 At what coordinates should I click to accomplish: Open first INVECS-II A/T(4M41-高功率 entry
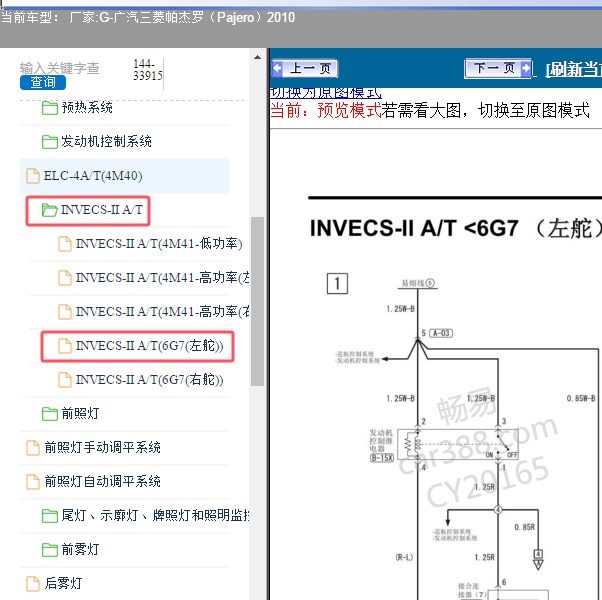163,278
